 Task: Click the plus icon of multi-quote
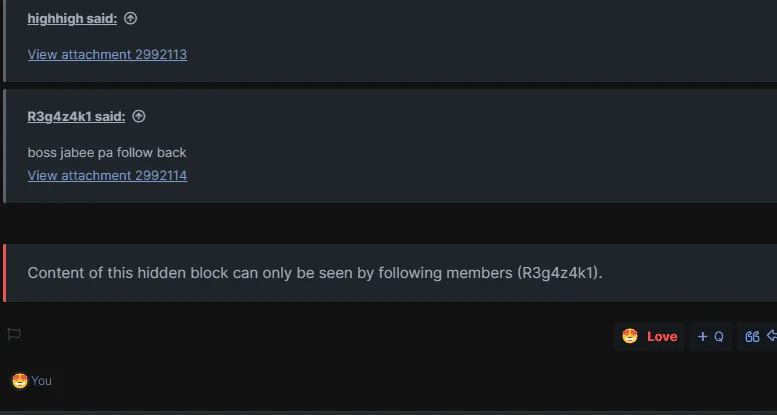[x=702, y=337]
